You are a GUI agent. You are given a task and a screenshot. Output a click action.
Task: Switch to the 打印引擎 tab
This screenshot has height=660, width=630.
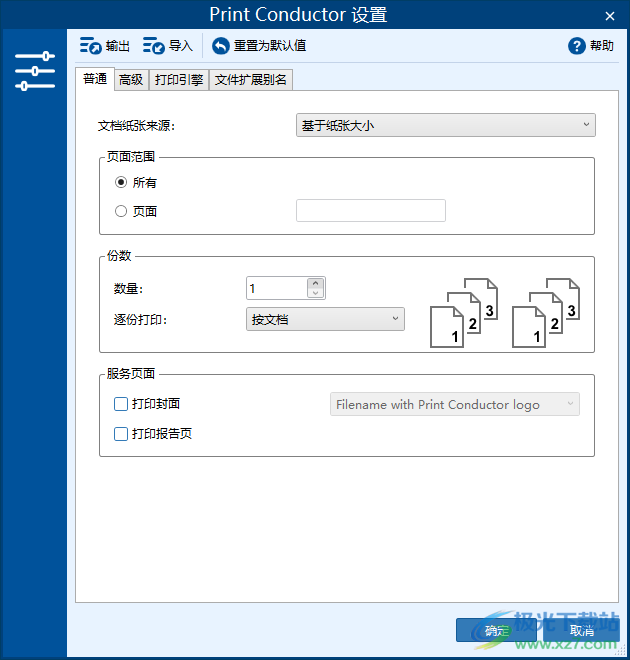click(179, 80)
